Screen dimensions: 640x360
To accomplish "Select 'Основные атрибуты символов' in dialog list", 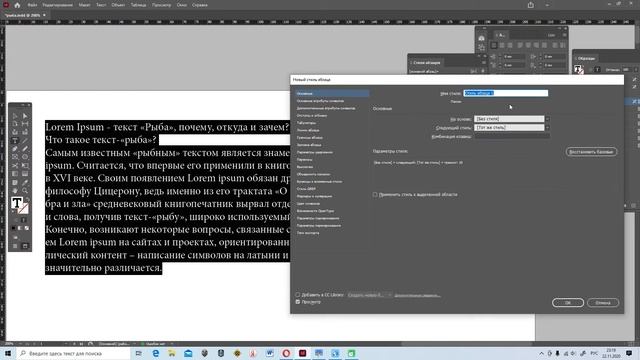I will pyautogui.click(x=320, y=101).
